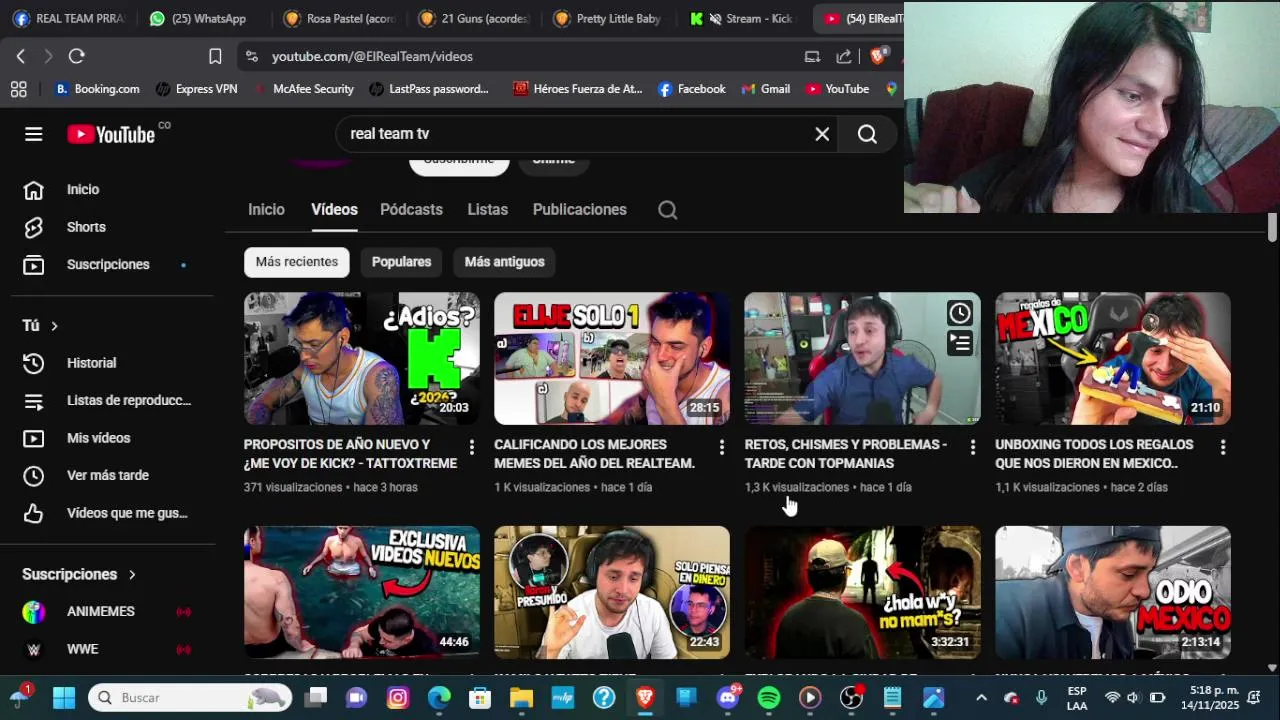Image resolution: width=1280 pixels, height=720 pixels.
Task: Open the CALIFICANDO LOS MEJORES MEMES title link
Action: 594,454
